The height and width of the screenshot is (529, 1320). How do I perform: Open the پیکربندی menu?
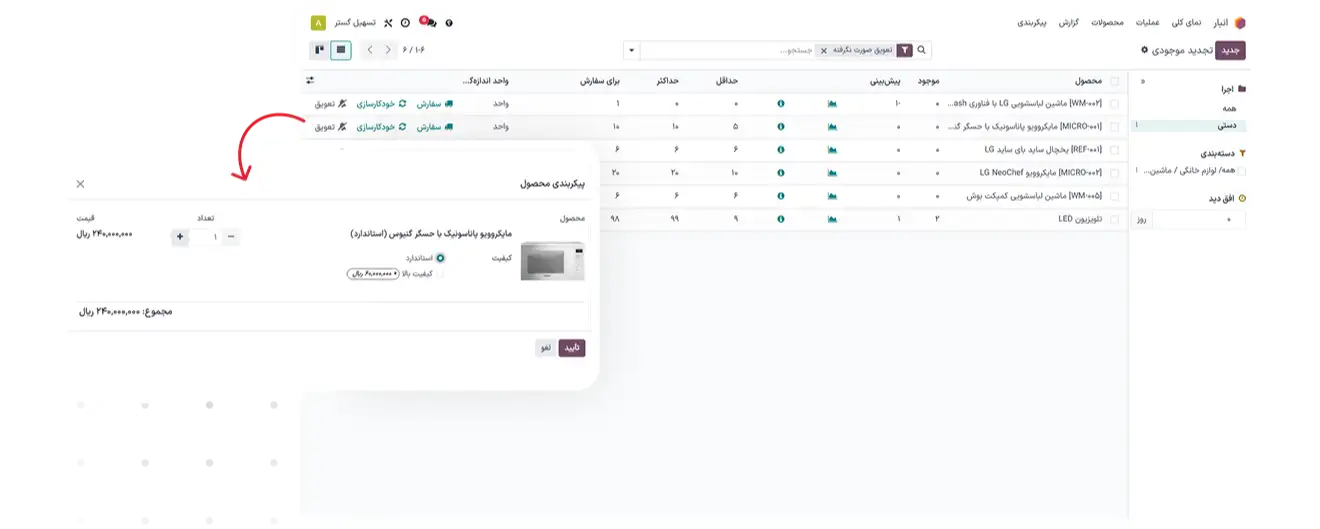pyautogui.click(x=1031, y=22)
